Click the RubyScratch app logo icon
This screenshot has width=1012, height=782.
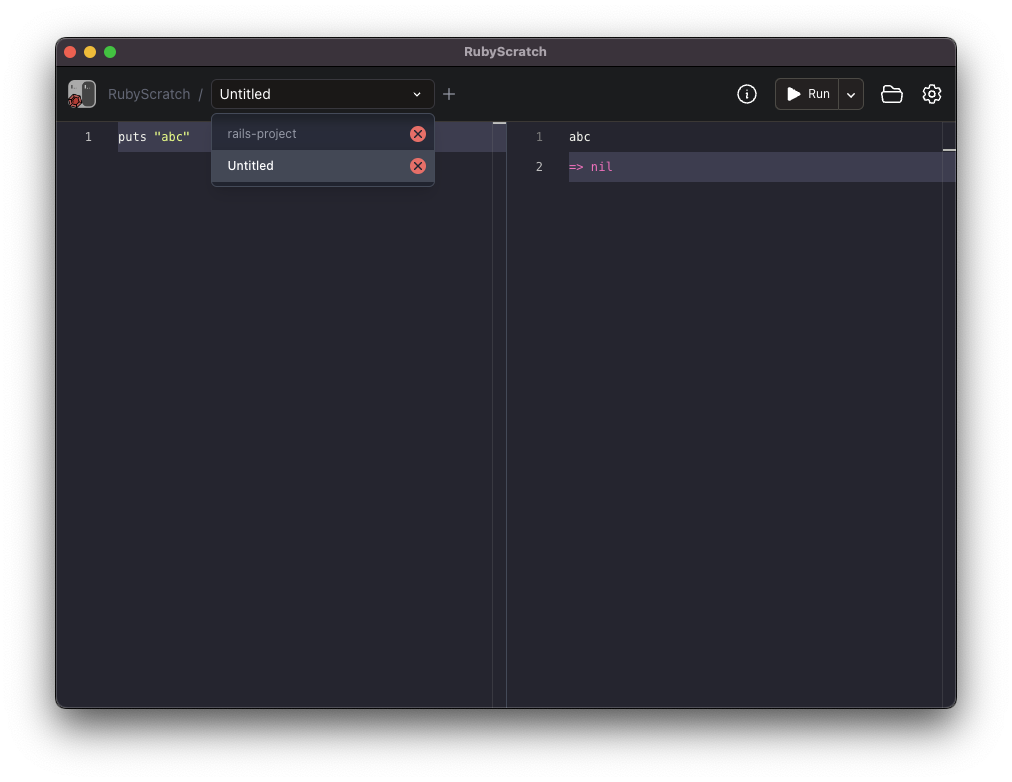pos(82,94)
